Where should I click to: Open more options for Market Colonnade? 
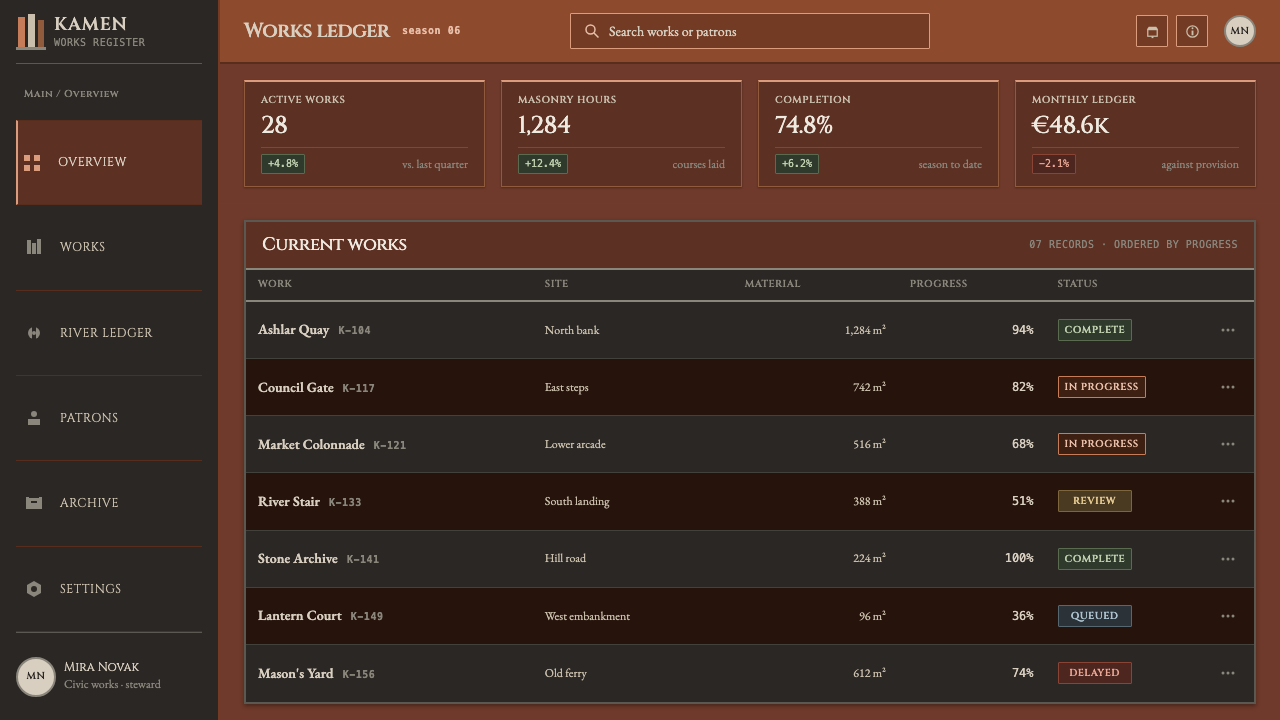coord(1228,444)
